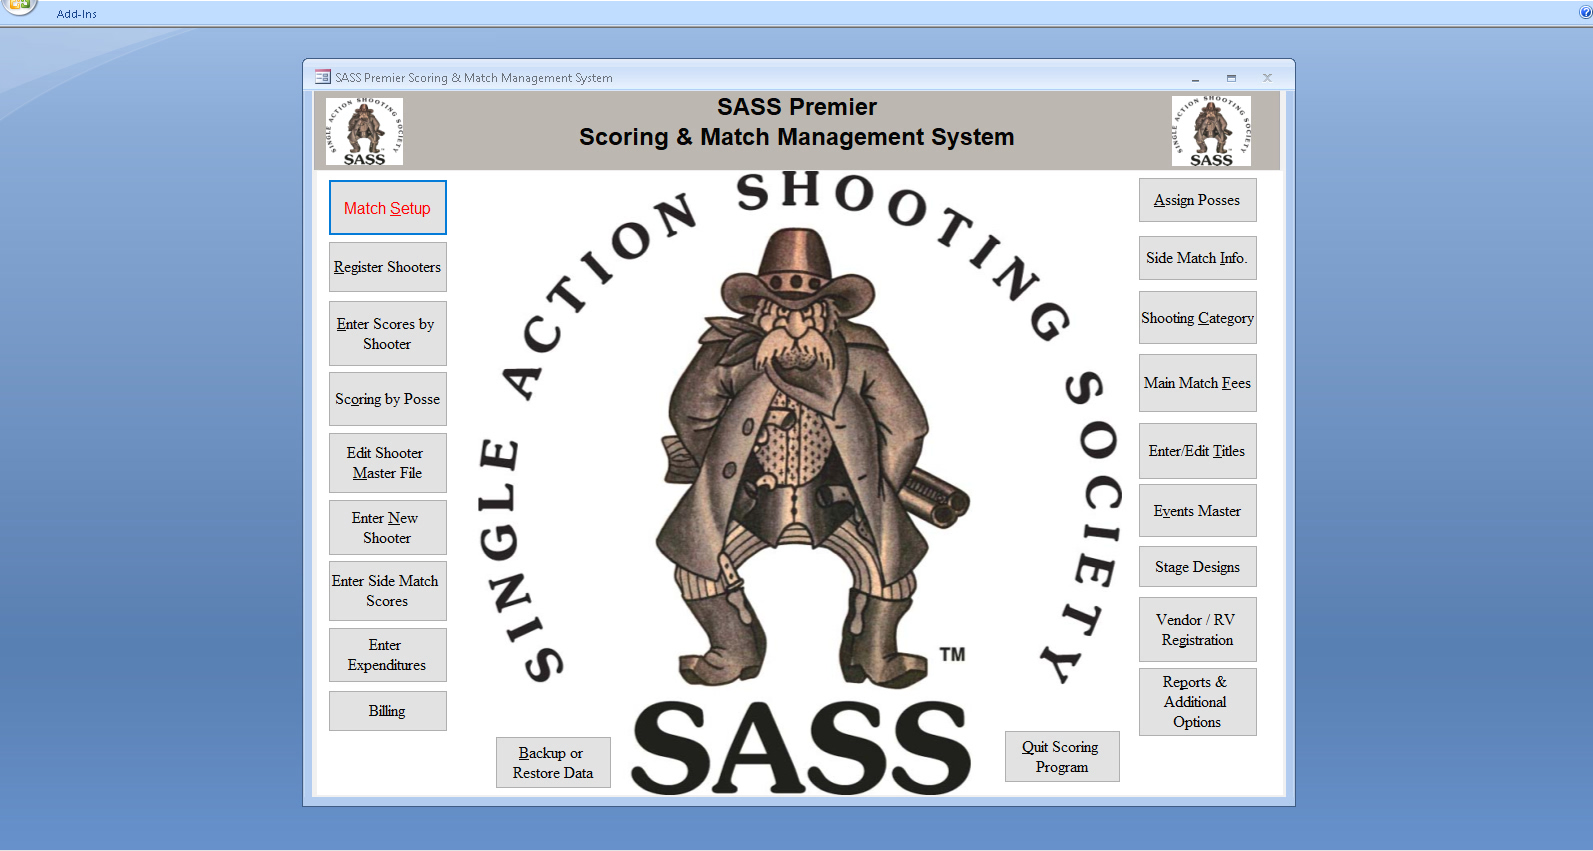Screen dimensions: 1593x851
Task: Open Enter Scores by Shooter
Action: point(387,334)
